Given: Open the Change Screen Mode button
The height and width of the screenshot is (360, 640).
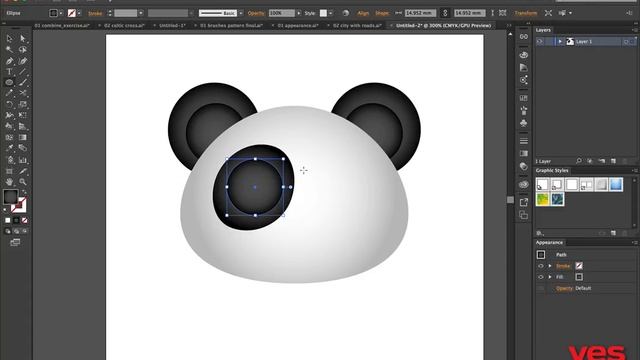Looking at the screenshot, I should coord(16,242).
